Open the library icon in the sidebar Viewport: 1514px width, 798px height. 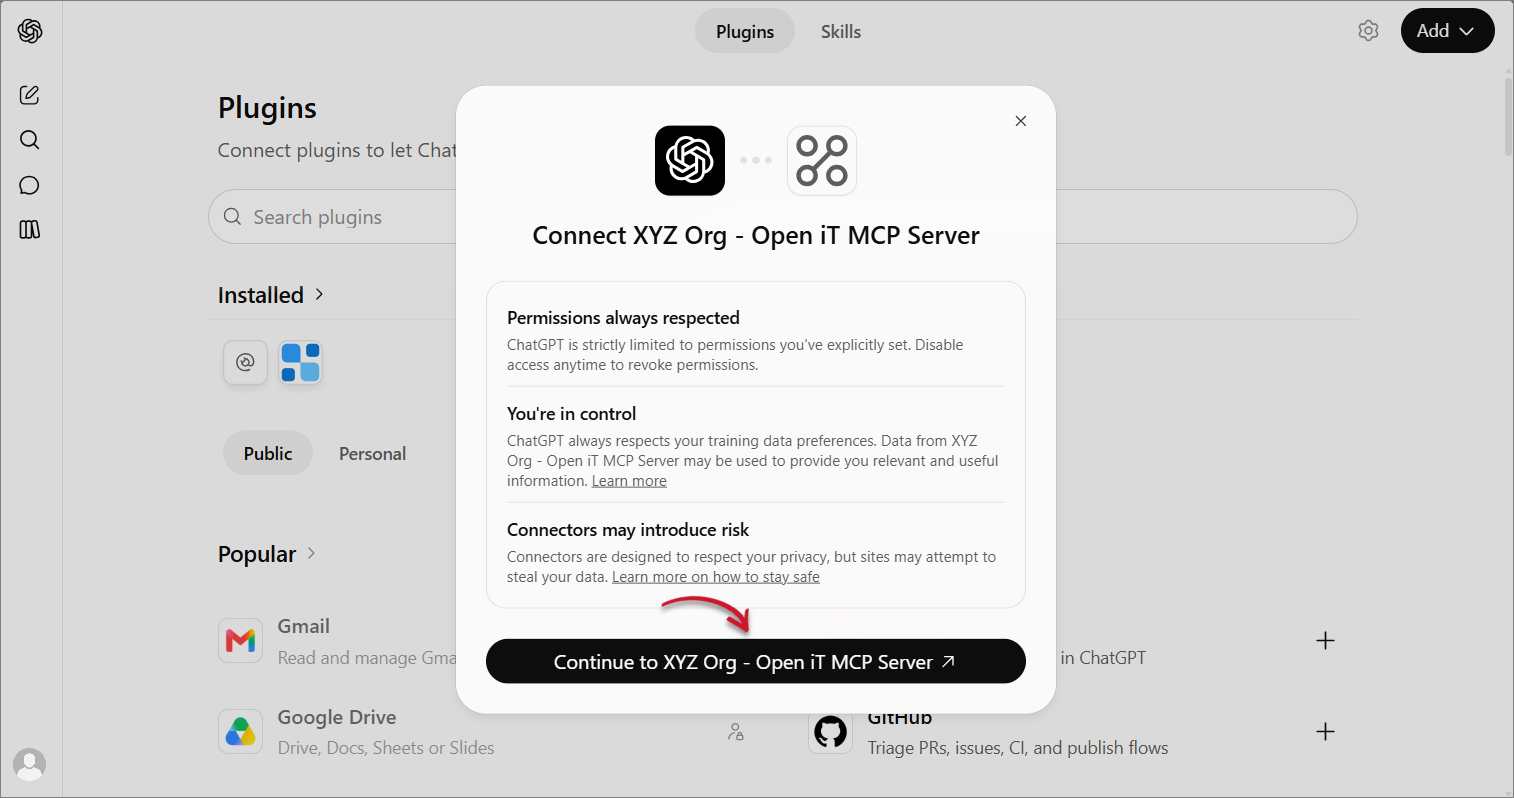click(x=30, y=230)
